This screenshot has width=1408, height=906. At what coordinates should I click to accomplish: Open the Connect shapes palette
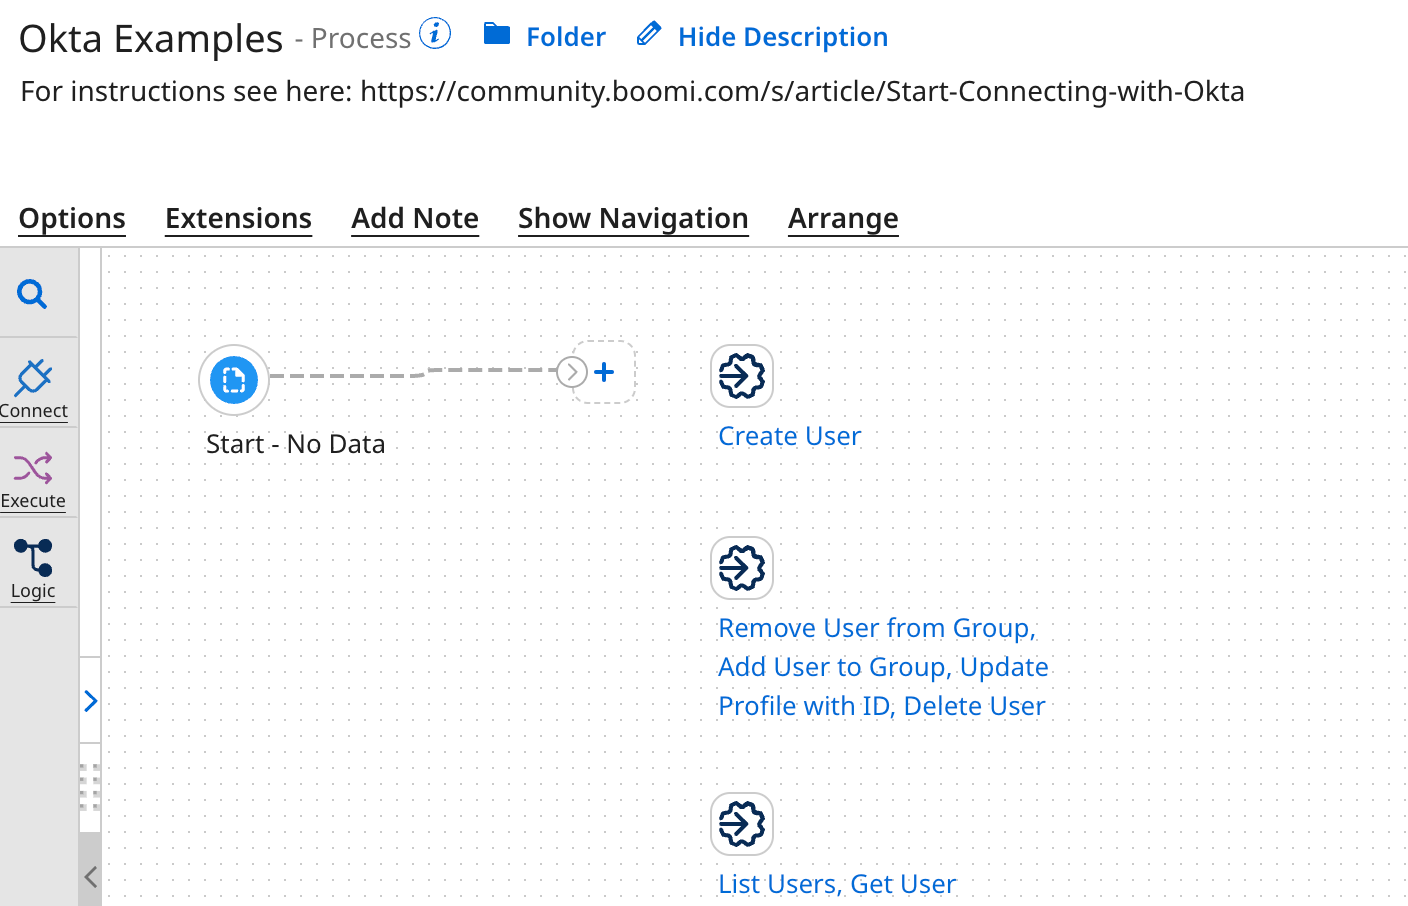coord(34,388)
